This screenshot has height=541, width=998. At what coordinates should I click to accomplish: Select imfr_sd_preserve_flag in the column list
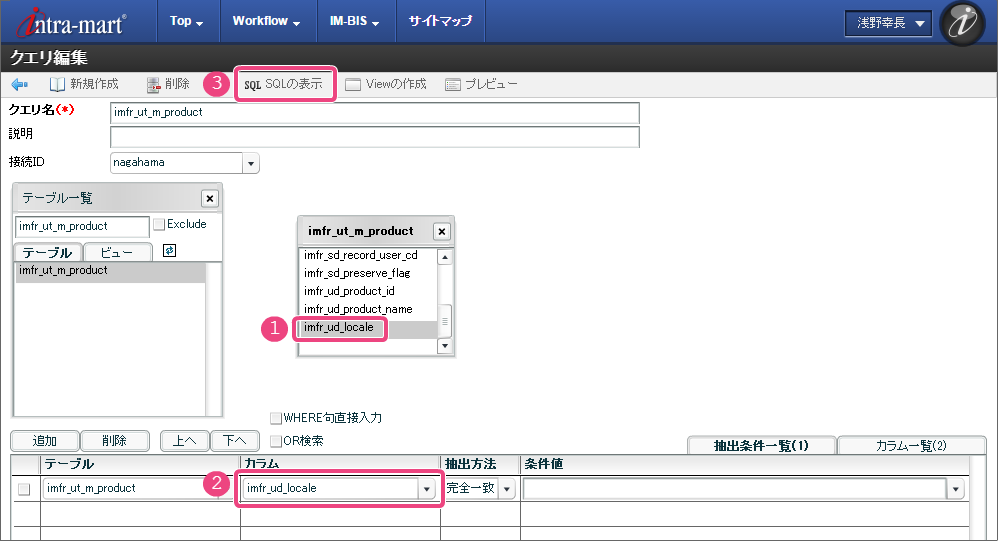(x=367, y=273)
